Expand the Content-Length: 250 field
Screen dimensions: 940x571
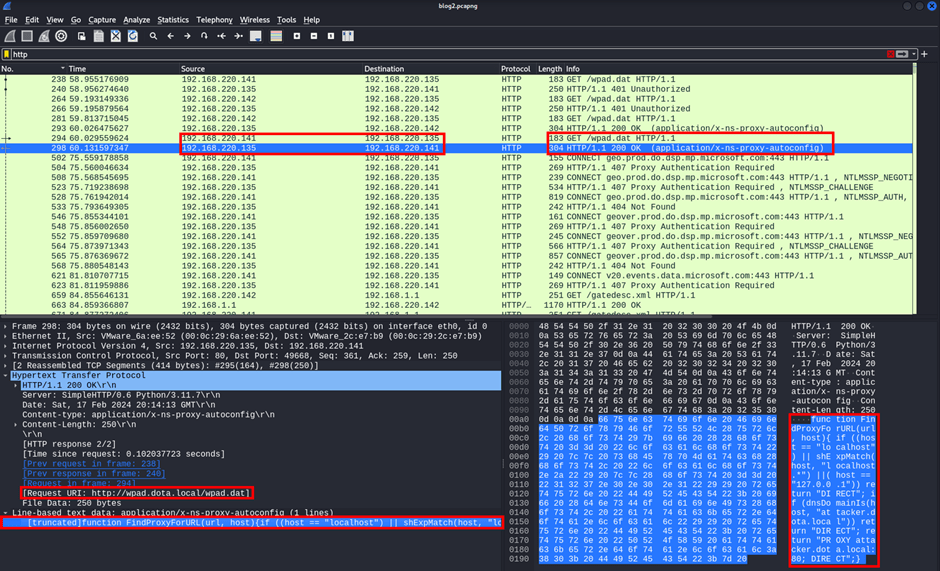(16, 424)
